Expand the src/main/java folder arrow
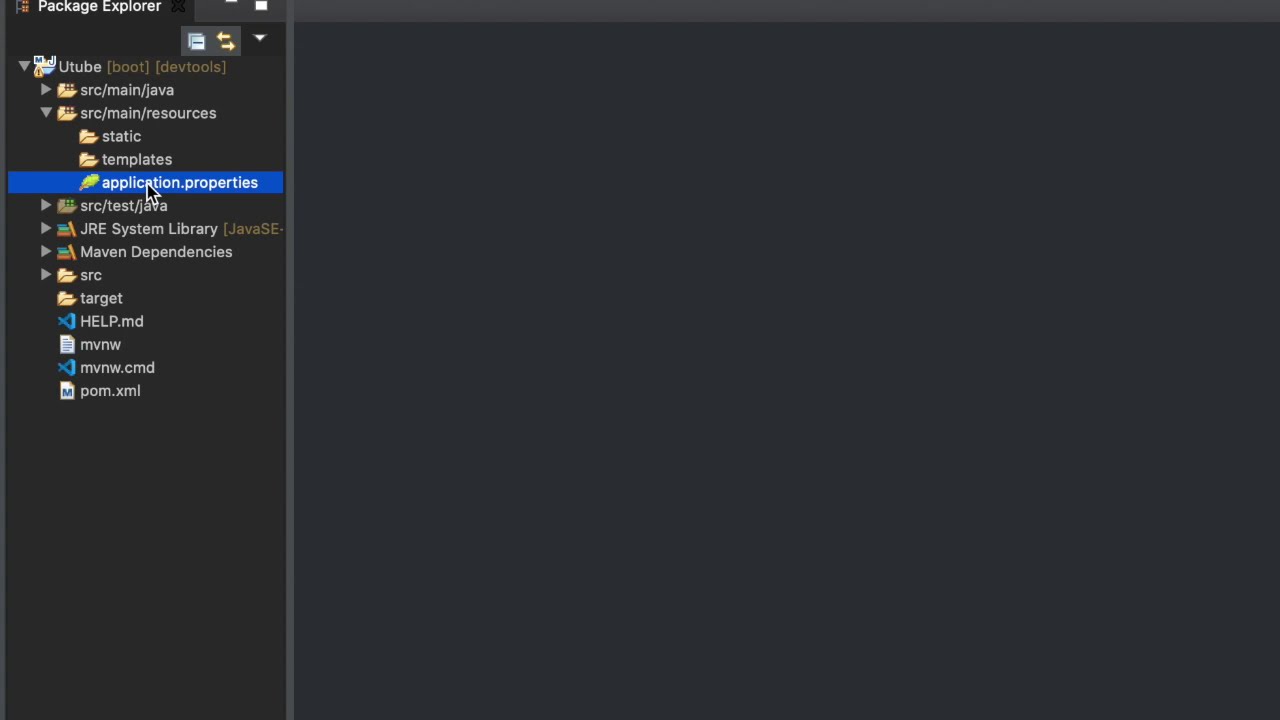 (46, 90)
